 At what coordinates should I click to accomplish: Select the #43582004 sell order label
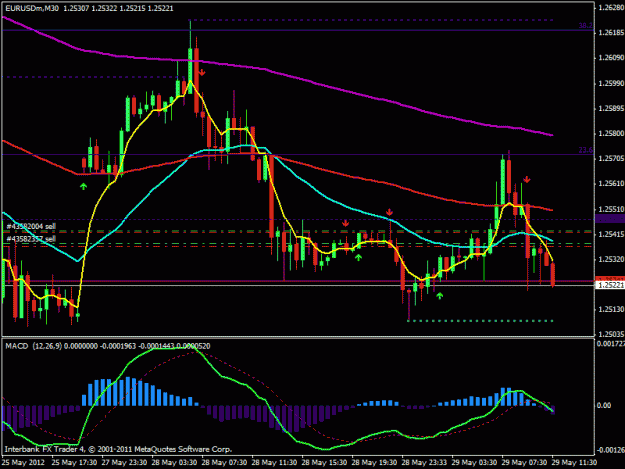click(x=31, y=226)
